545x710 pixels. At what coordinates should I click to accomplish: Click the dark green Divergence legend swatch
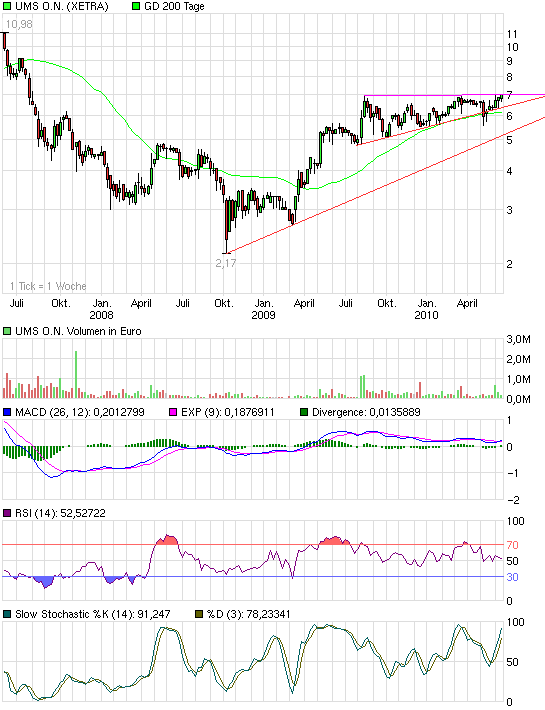(304, 412)
